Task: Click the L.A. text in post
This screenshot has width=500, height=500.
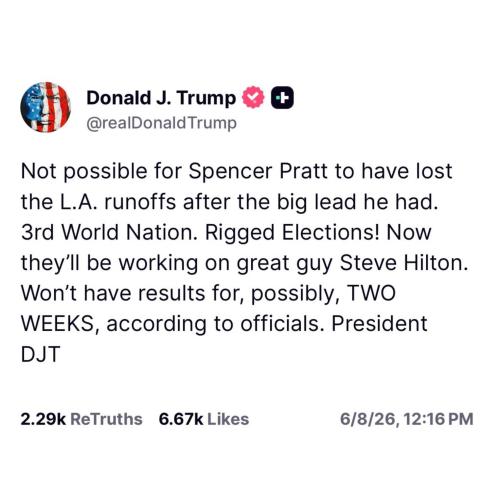Action: [79, 202]
